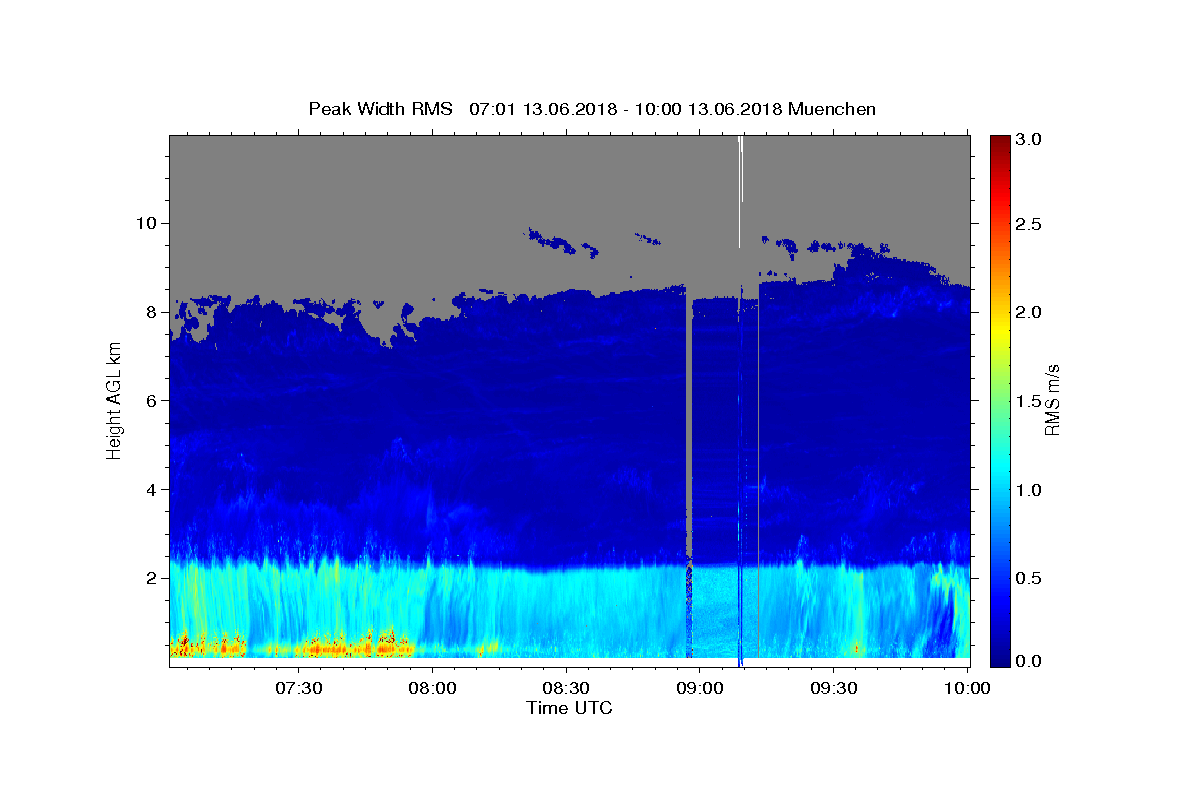Click the colorbar value 0.5
Viewport: 1200px width, 800px height.
pyautogui.click(x=1029, y=577)
